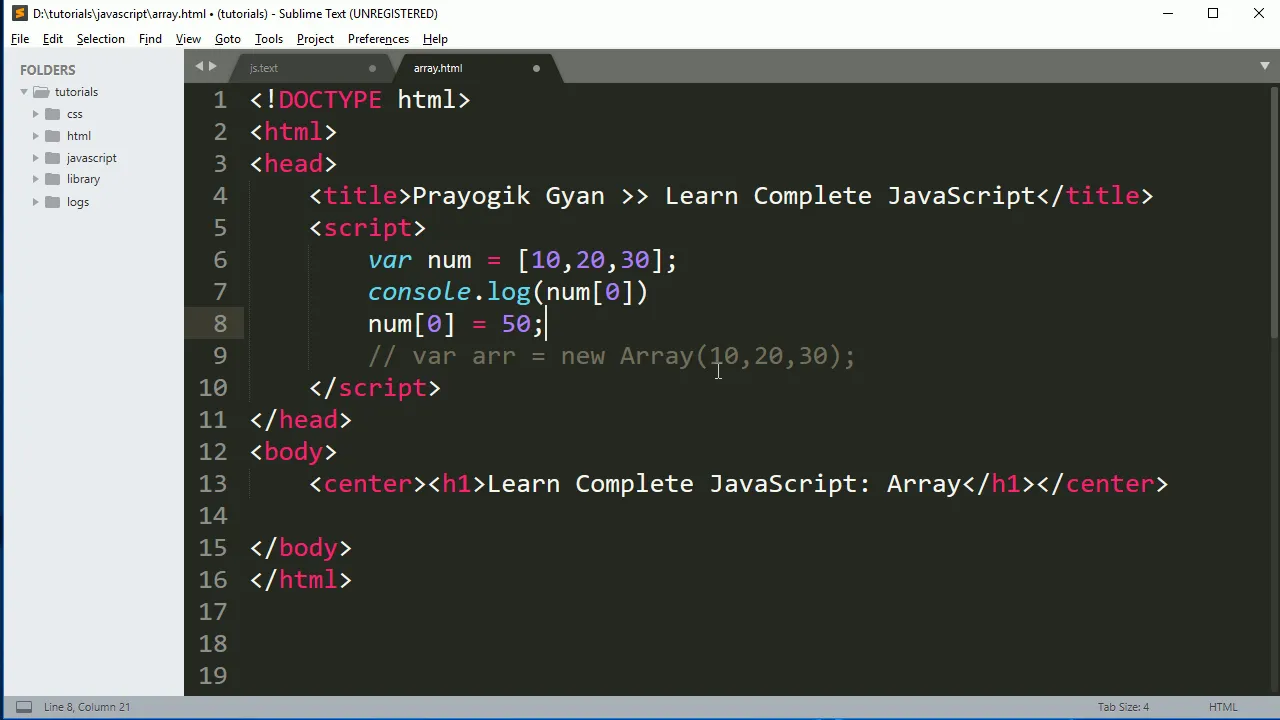1280x720 pixels.
Task: Change Tab Size: 4 setting
Action: click(x=1123, y=707)
